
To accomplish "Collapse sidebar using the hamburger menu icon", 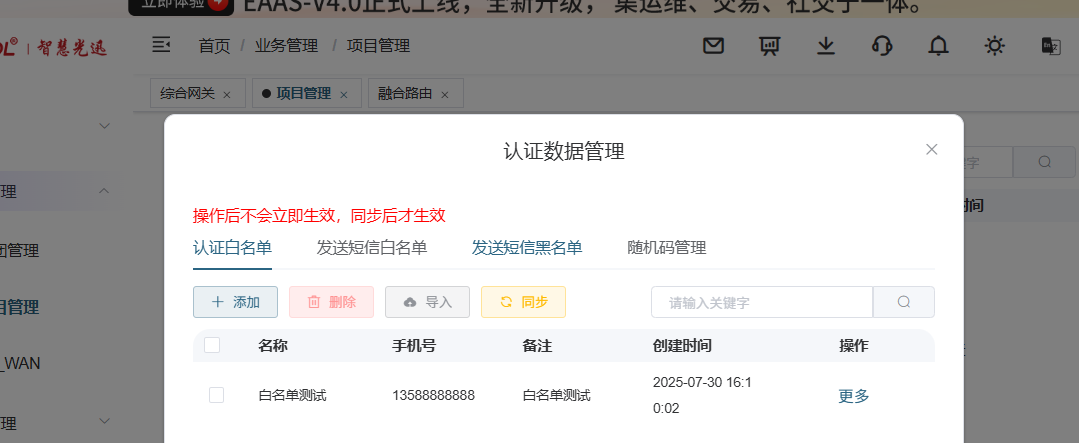I will (x=161, y=45).
